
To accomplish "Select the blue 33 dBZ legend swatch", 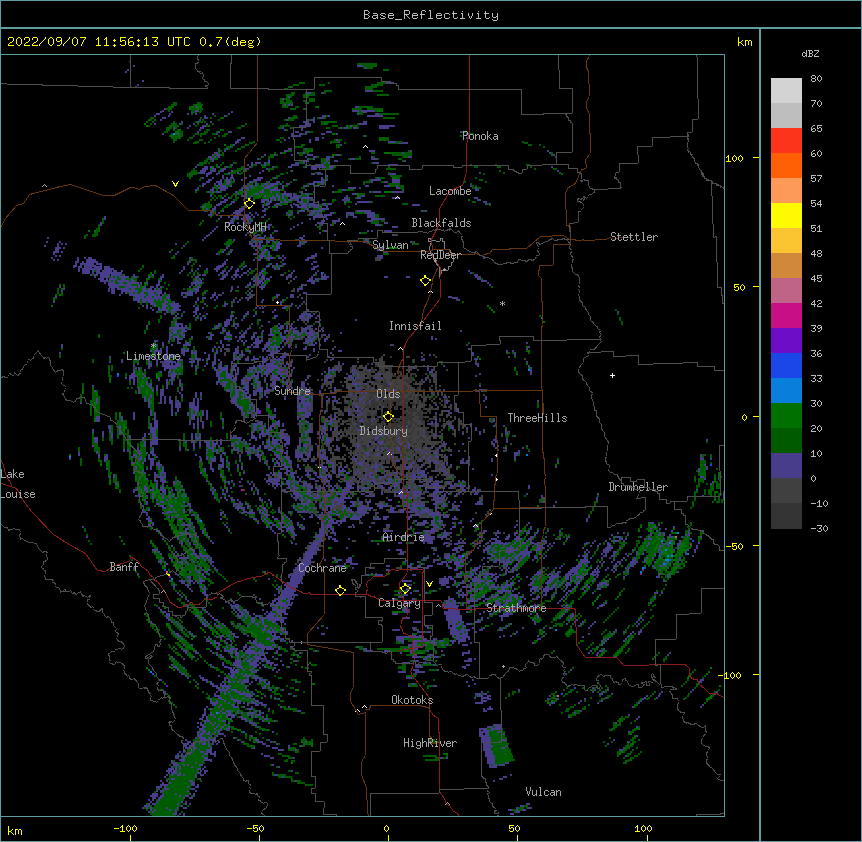I will (786, 365).
